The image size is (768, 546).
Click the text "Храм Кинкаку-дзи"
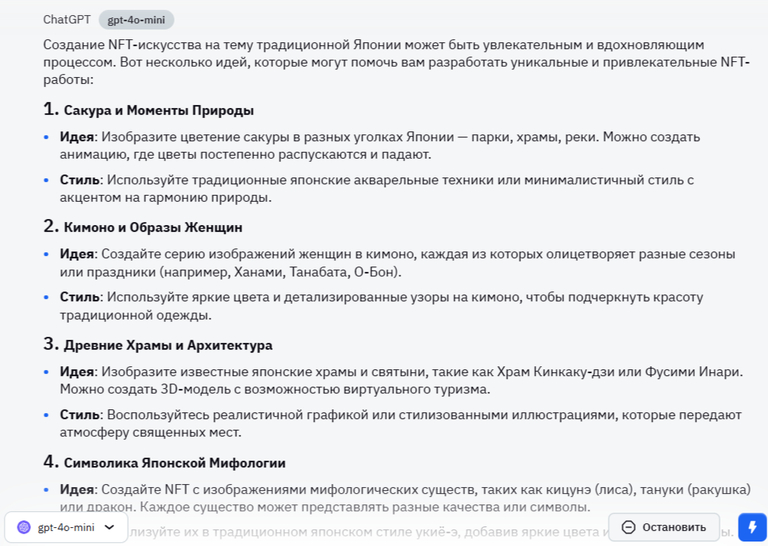point(554,372)
